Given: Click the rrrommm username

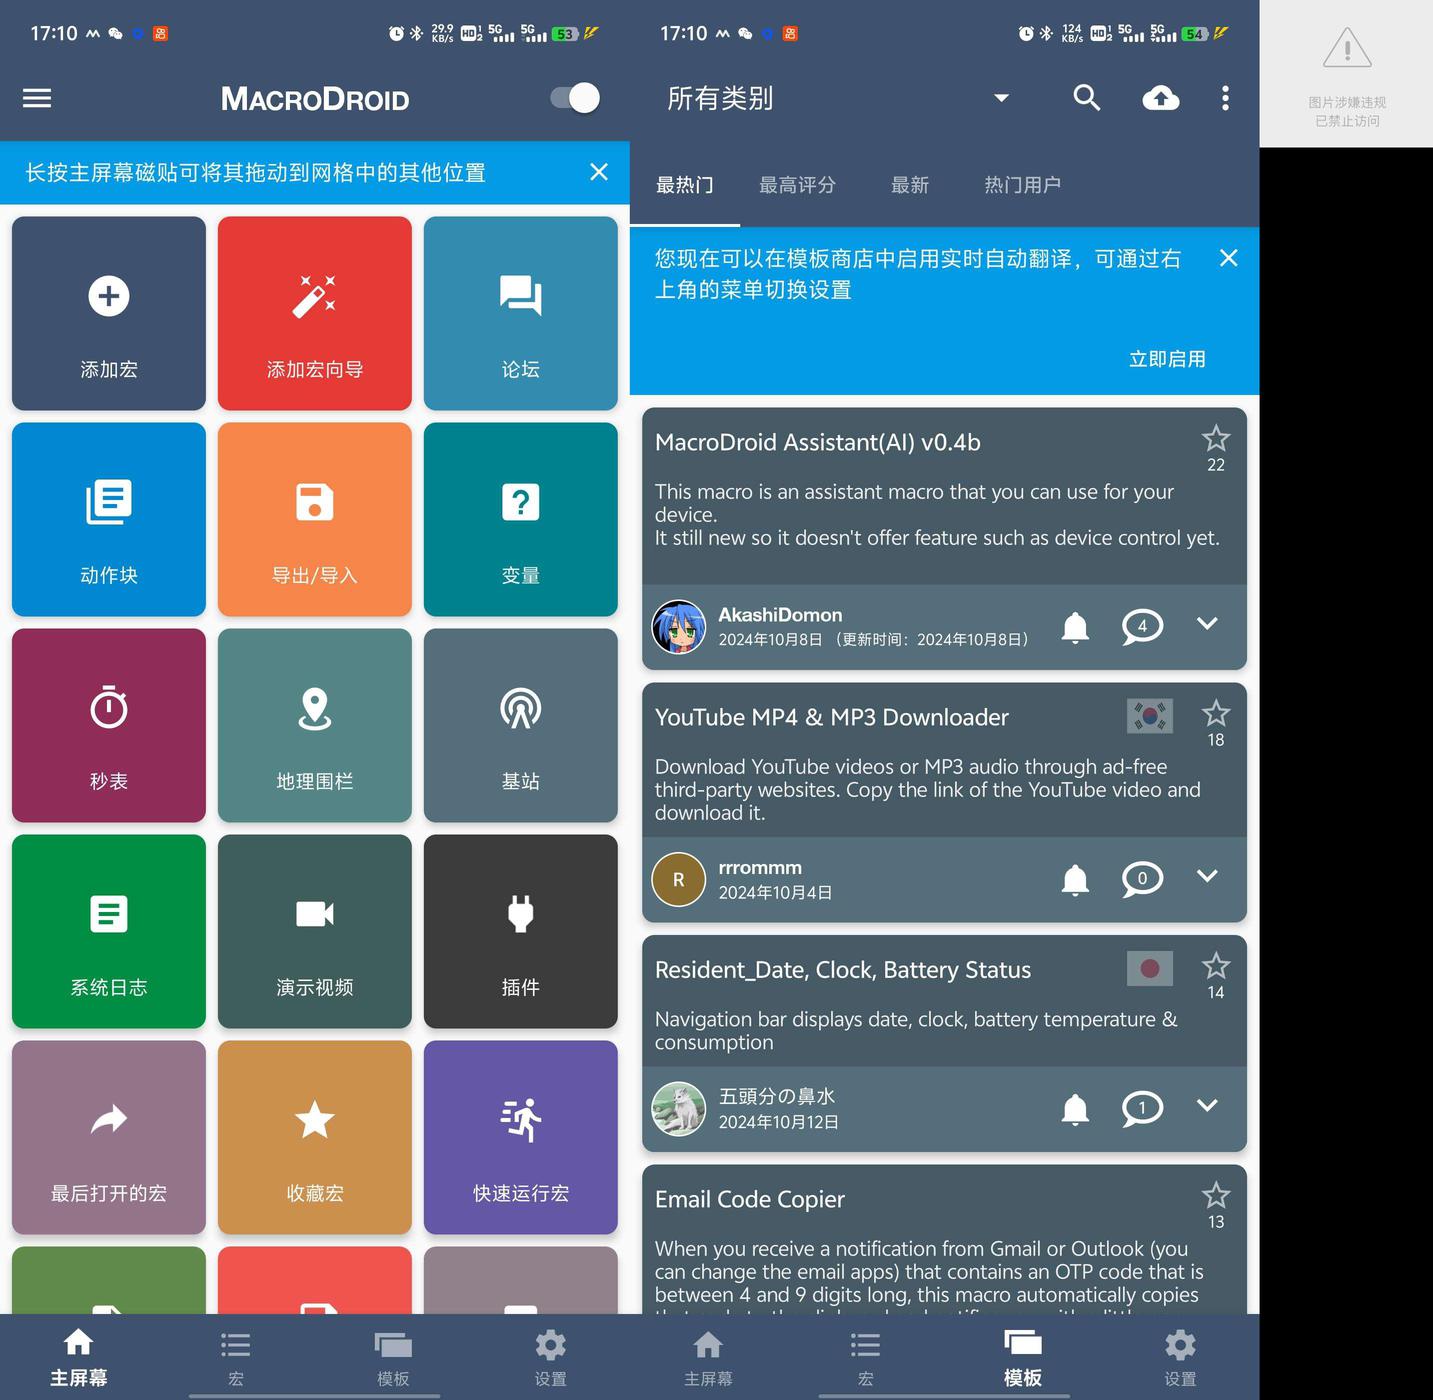Looking at the screenshot, I should click(760, 868).
